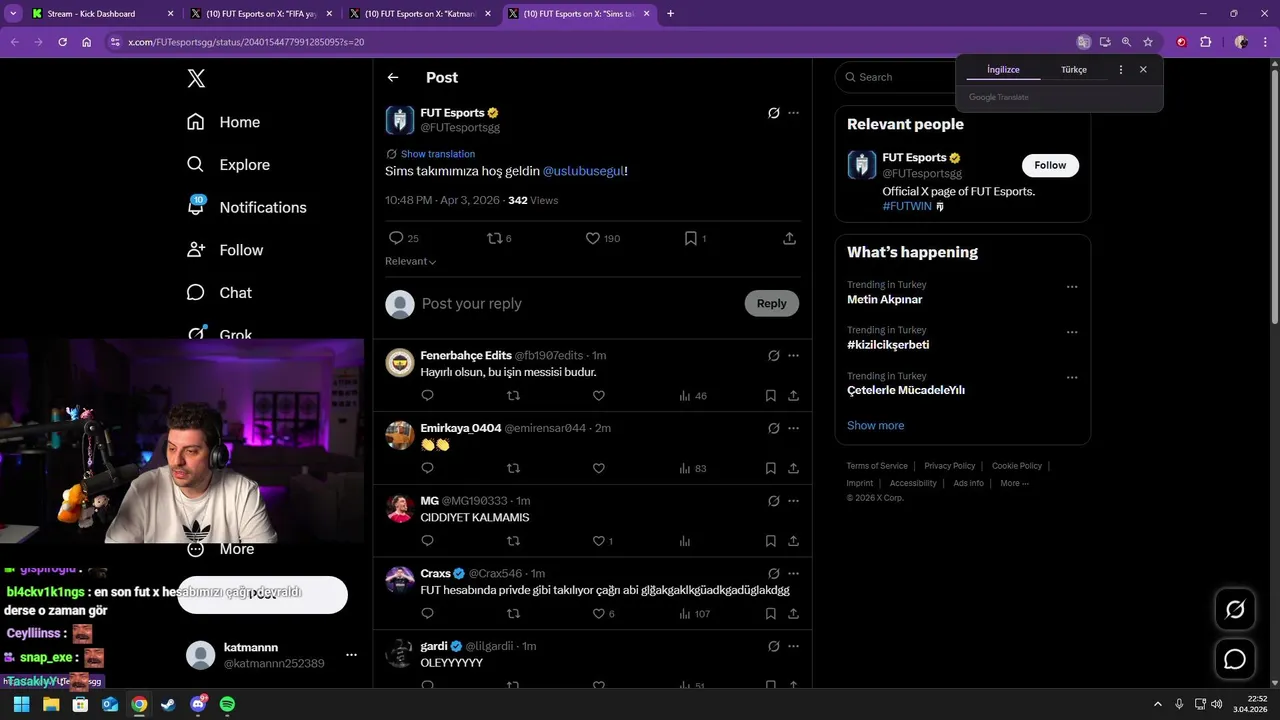Open Home in the X sidebar
The image size is (1280, 720).
223,122
